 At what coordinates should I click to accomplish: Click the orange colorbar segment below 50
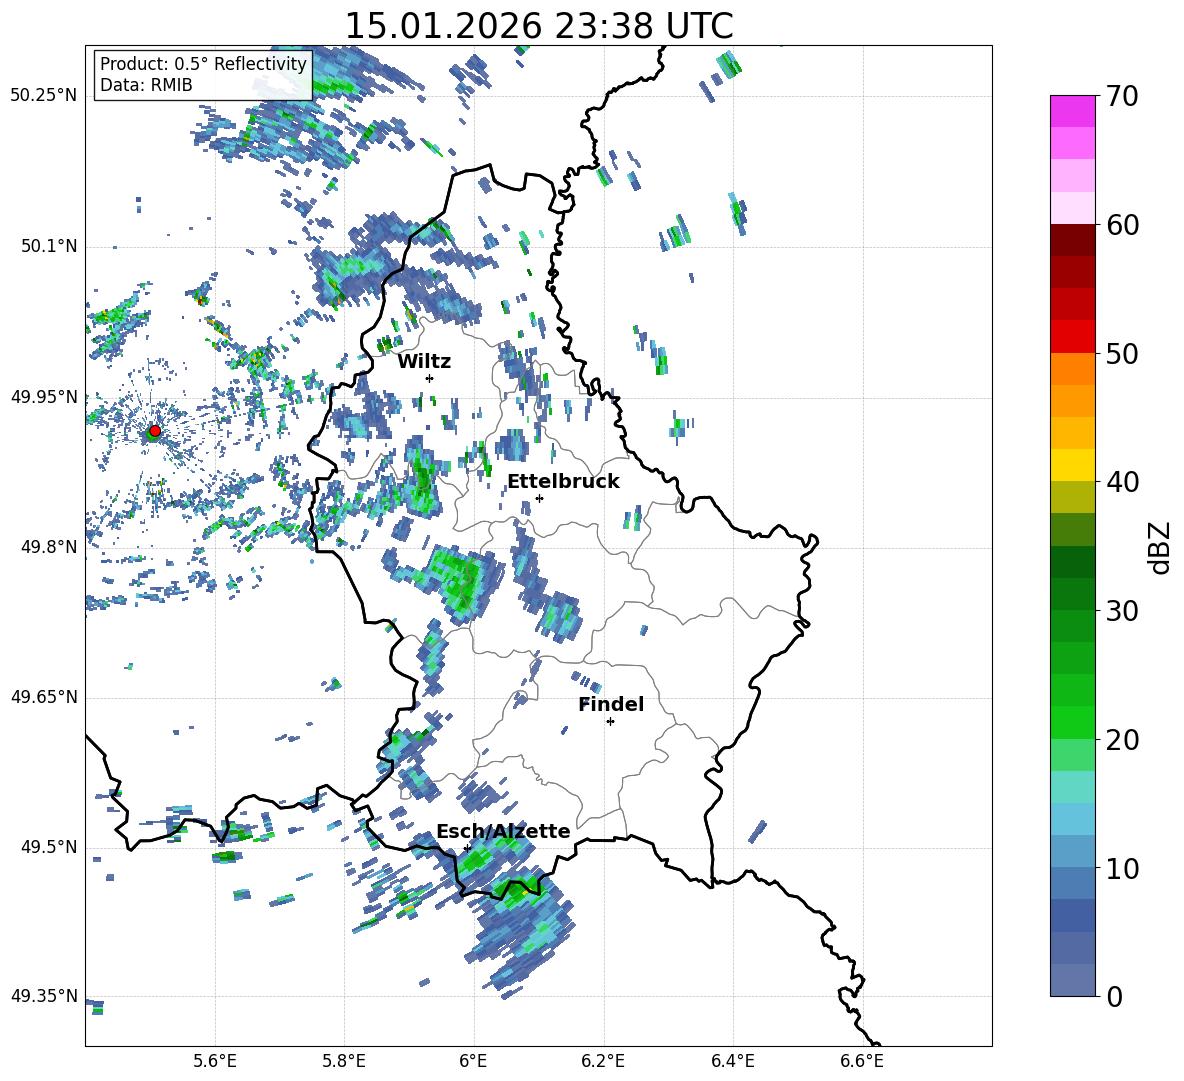point(1072,369)
